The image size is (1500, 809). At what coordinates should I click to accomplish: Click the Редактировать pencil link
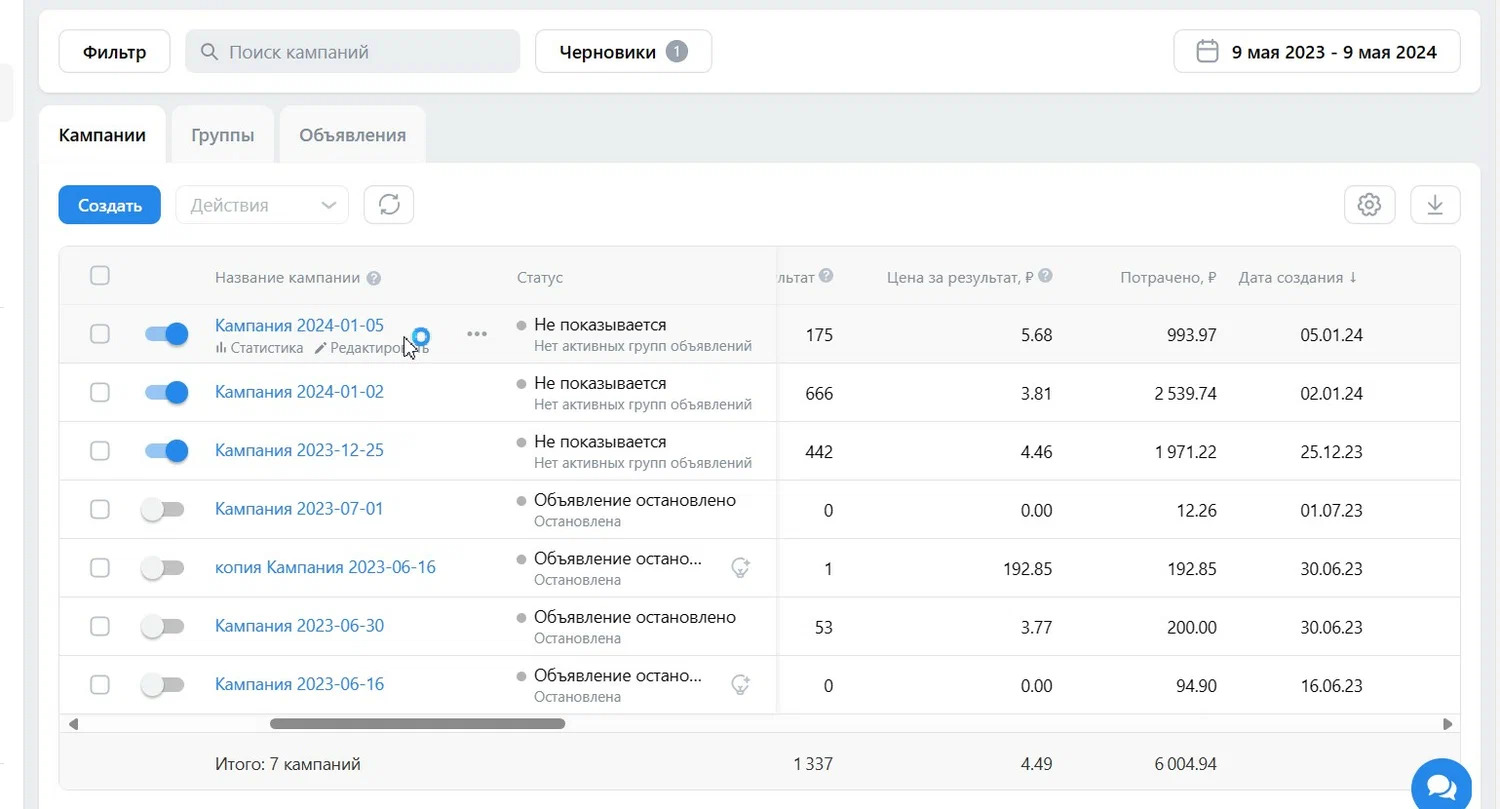tap(371, 348)
